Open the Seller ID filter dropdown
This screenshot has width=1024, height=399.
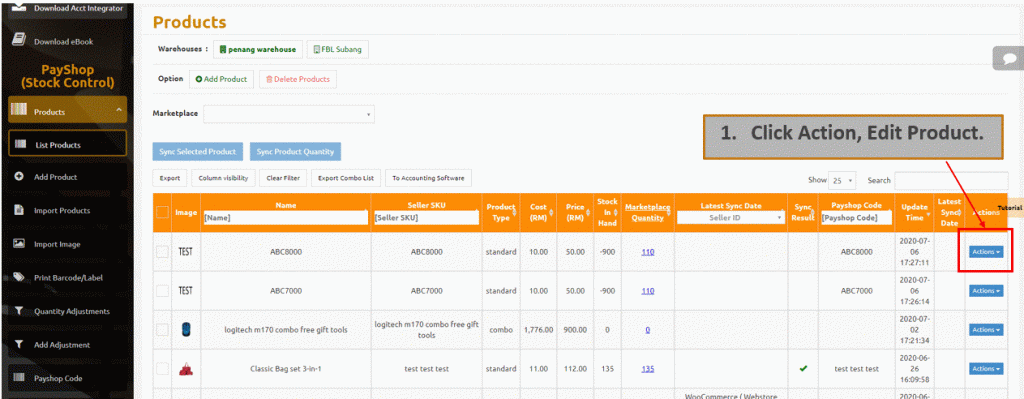(x=731, y=217)
